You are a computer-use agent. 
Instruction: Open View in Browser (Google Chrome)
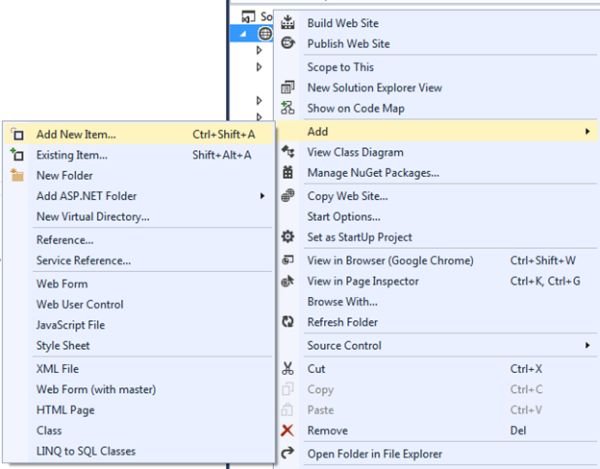[390, 261]
